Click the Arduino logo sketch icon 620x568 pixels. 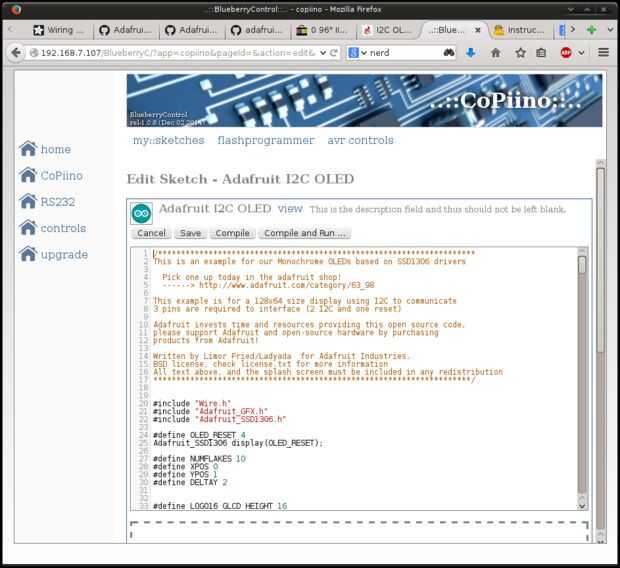click(141, 214)
